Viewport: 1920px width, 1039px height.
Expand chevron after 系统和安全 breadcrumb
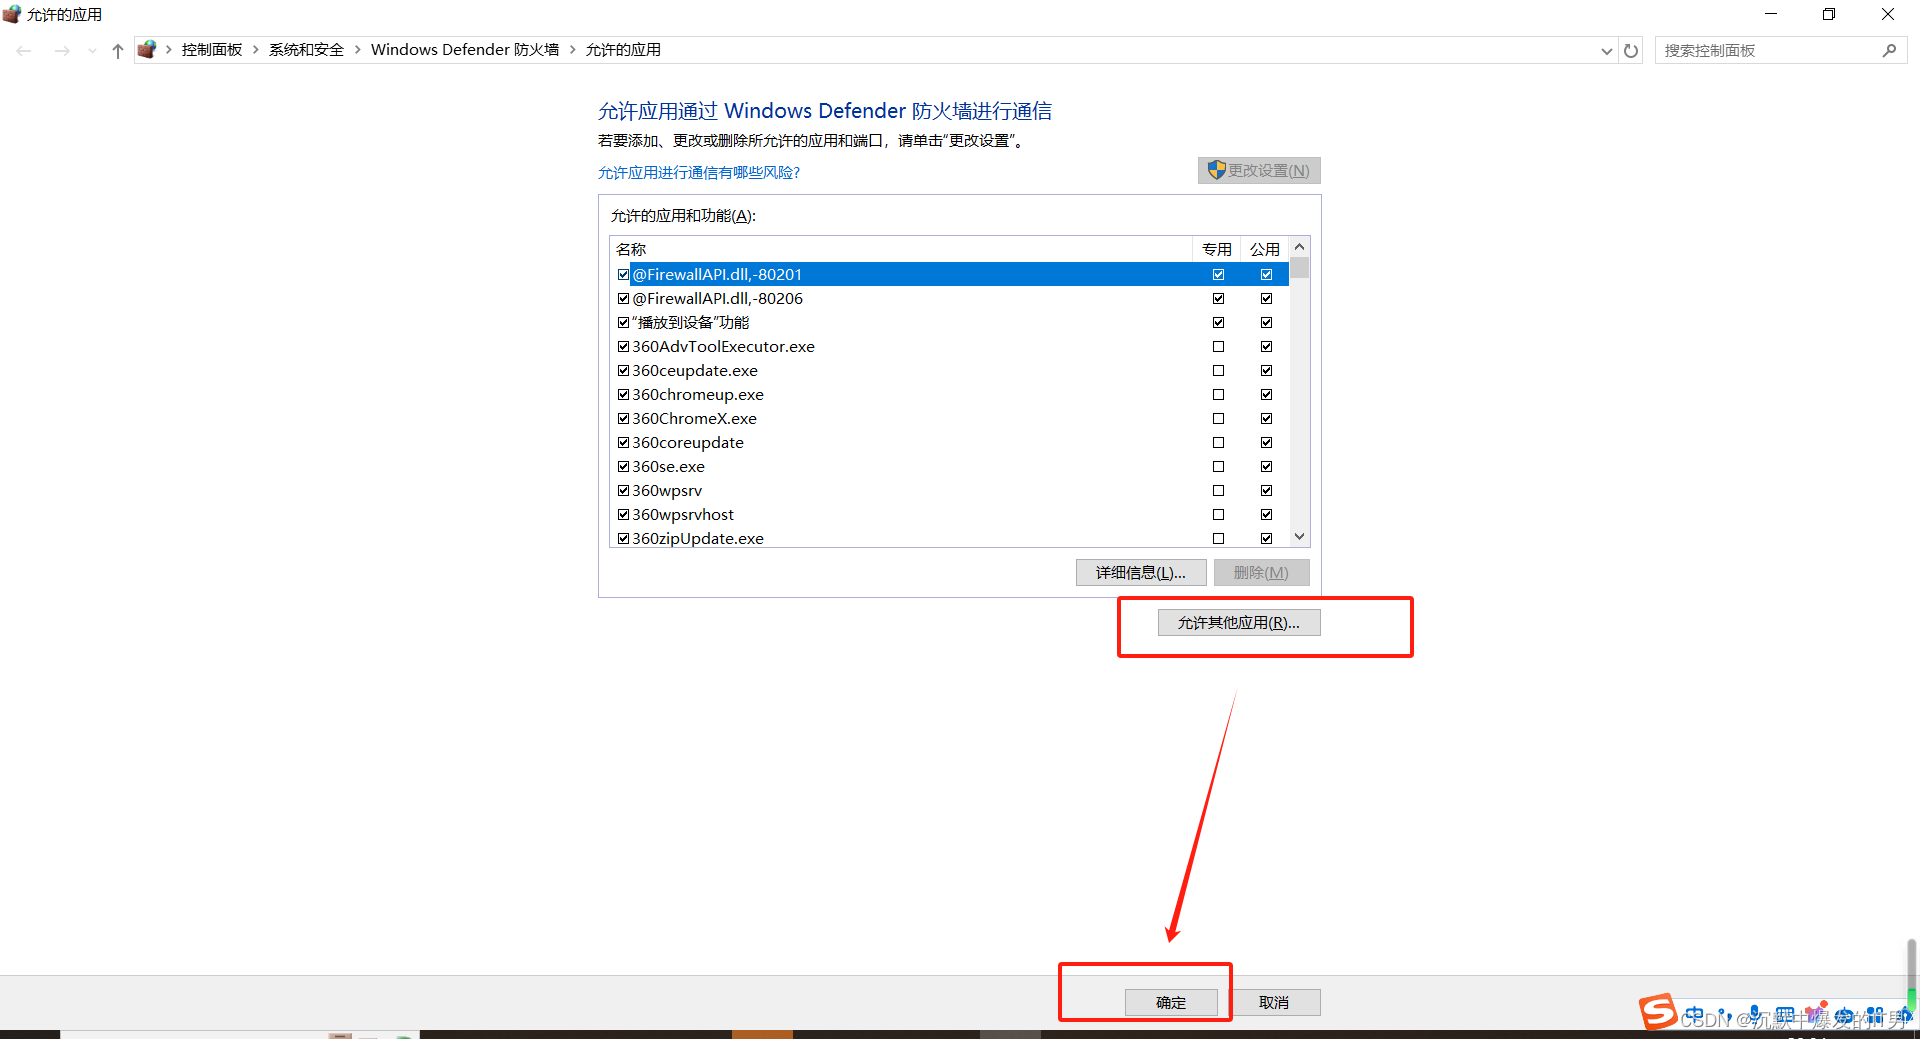click(x=358, y=50)
